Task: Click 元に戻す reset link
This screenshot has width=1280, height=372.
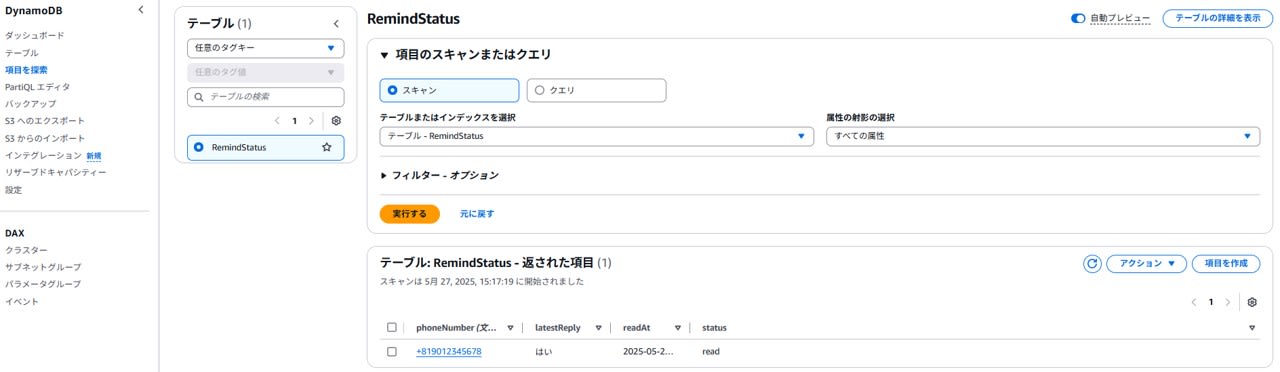Action: click(477, 214)
